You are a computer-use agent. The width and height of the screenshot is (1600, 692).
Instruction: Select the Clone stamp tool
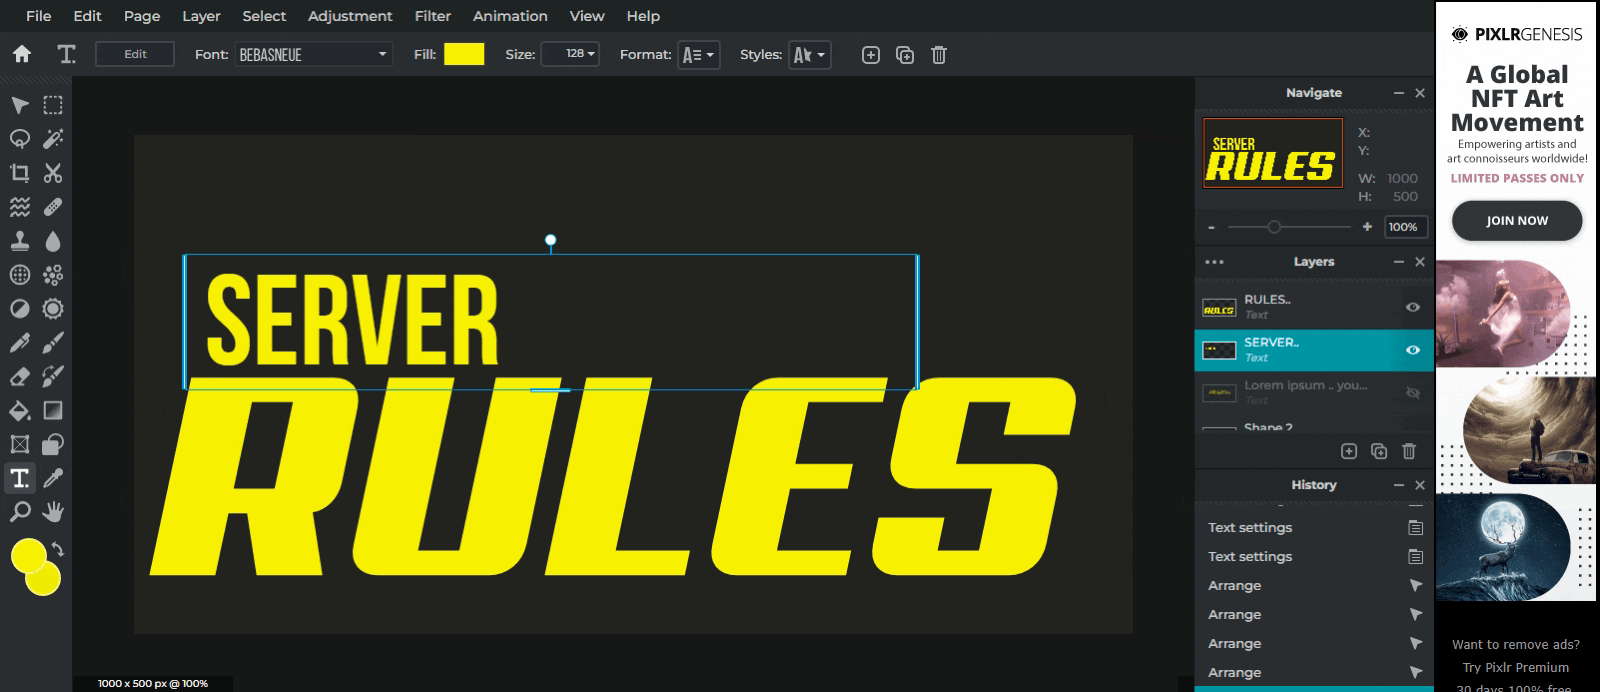tap(20, 241)
